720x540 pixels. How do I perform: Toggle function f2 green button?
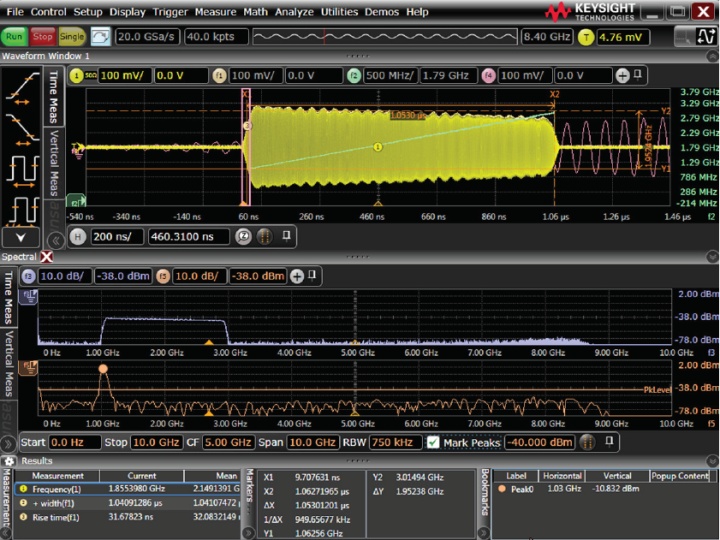tap(354, 76)
